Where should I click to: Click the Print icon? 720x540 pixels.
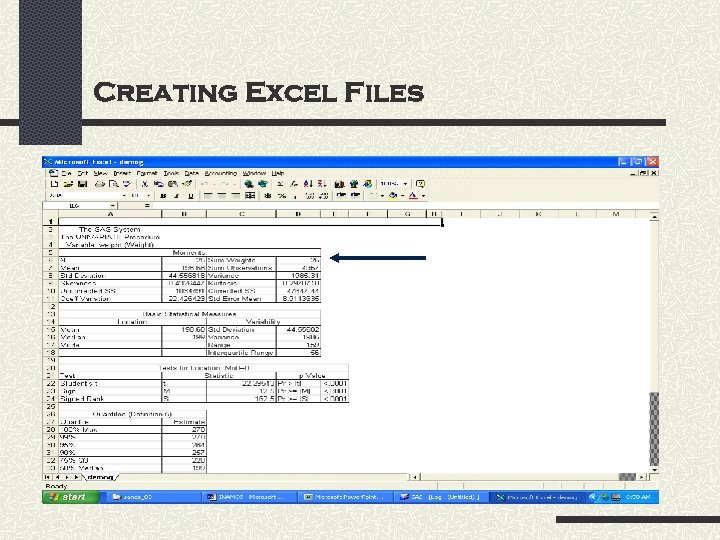(100, 184)
